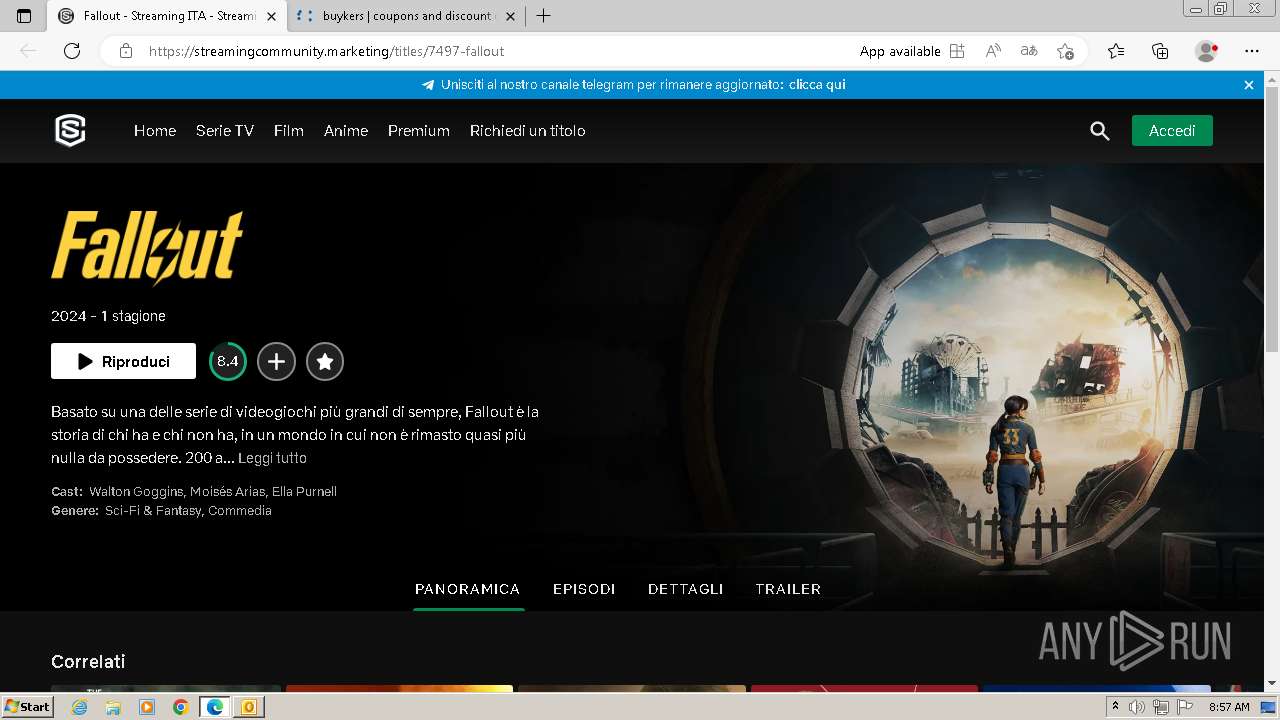Open the Anime section
This screenshot has width=1280, height=720.
(x=346, y=131)
